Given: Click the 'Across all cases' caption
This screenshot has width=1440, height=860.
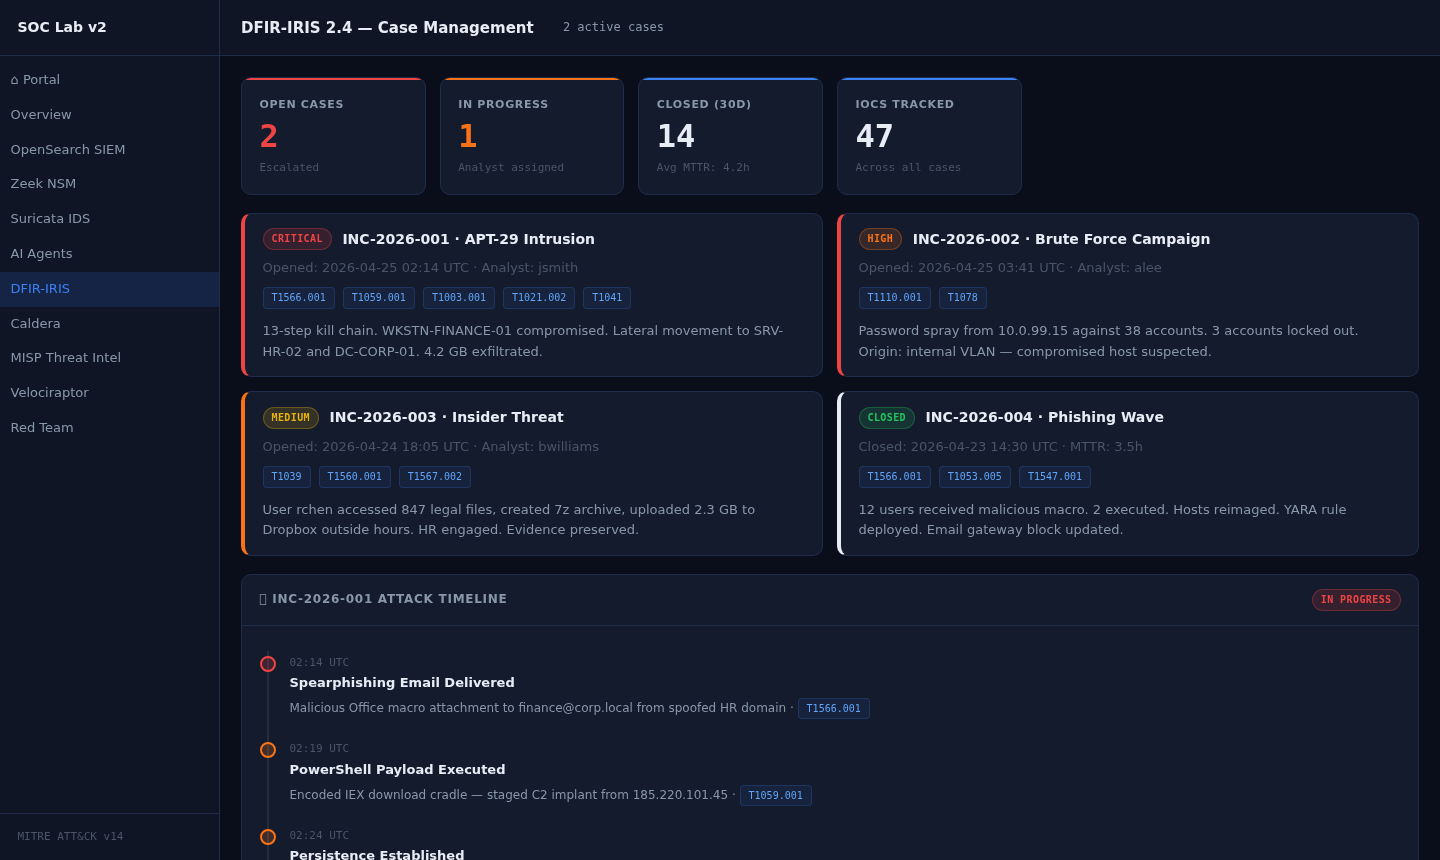Looking at the screenshot, I should pos(908,168).
